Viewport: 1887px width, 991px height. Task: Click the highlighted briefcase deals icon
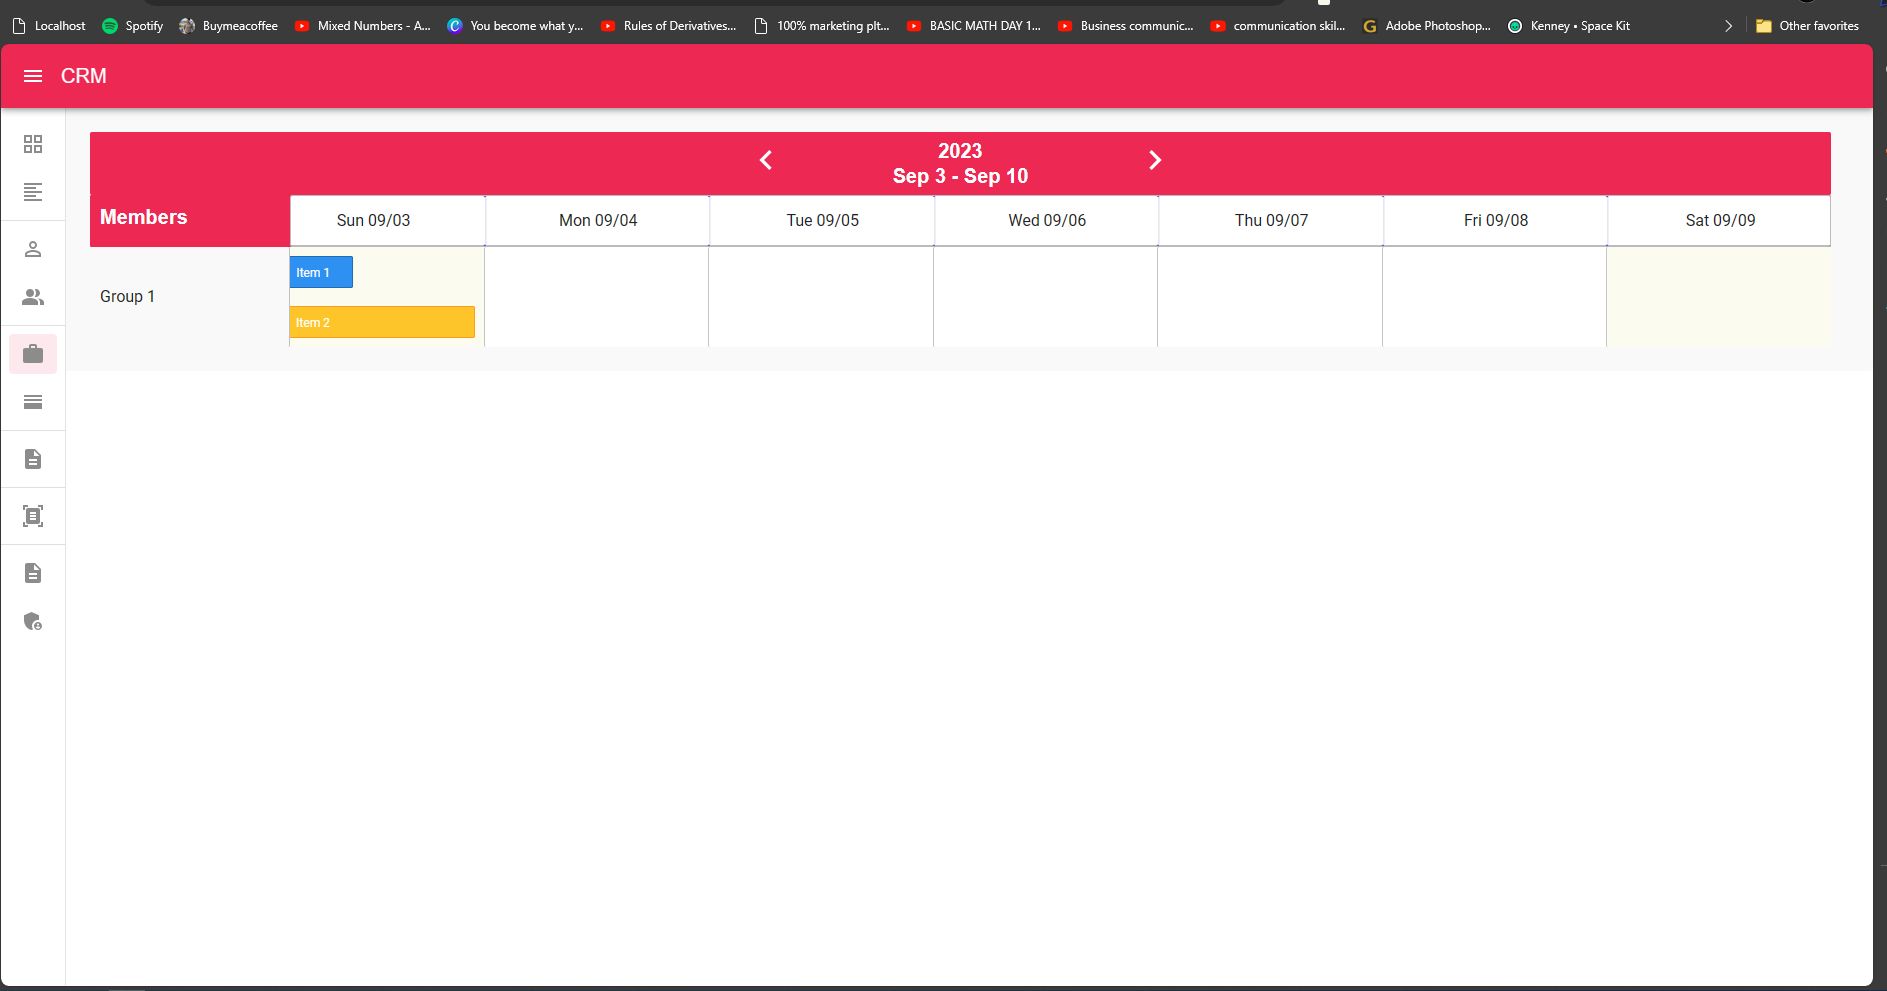[33, 353]
